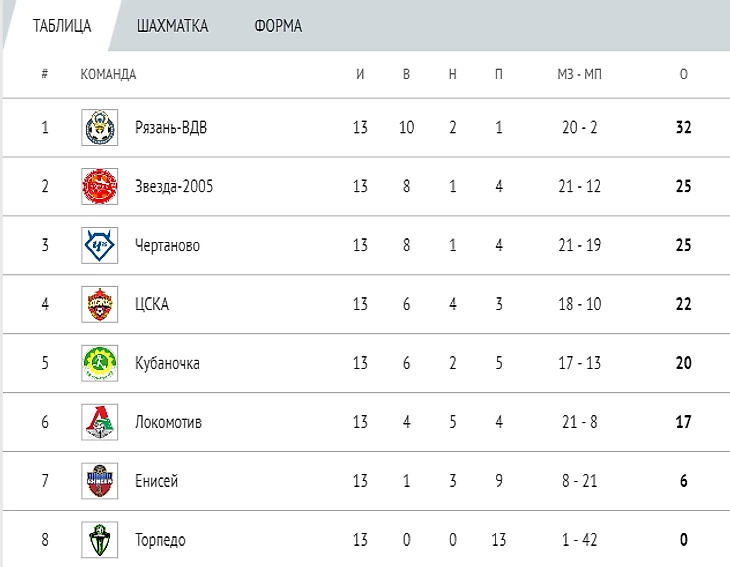Click the Кубаночка team logo
Viewport: 730px width, 567px height.
pyautogui.click(x=99, y=364)
